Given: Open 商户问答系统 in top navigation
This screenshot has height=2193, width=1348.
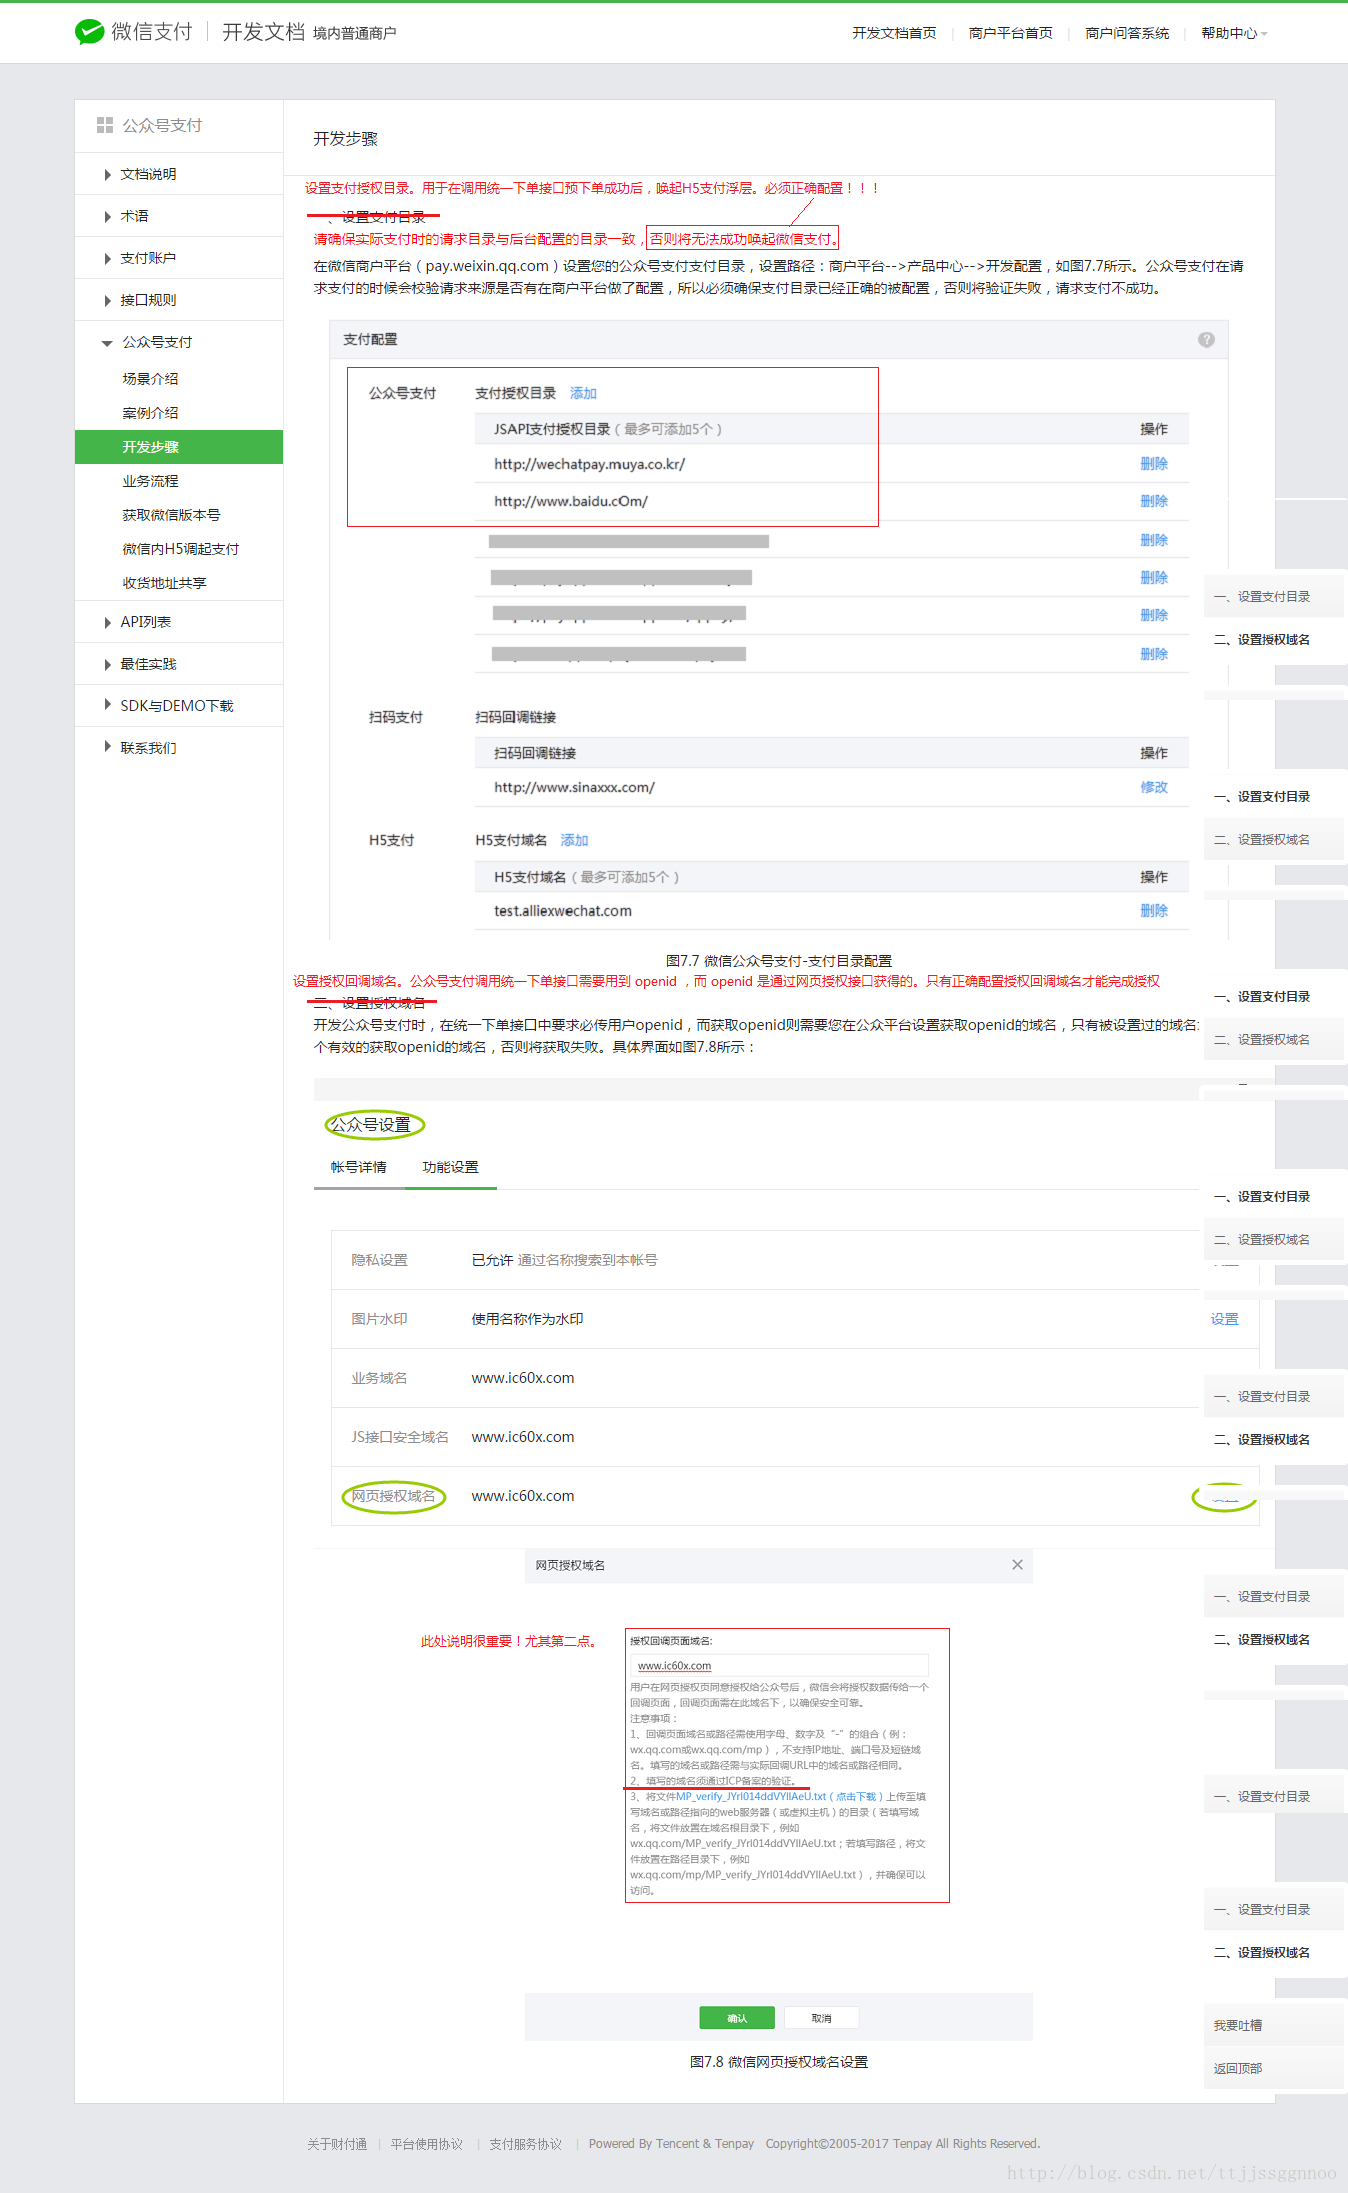Looking at the screenshot, I should (1127, 33).
